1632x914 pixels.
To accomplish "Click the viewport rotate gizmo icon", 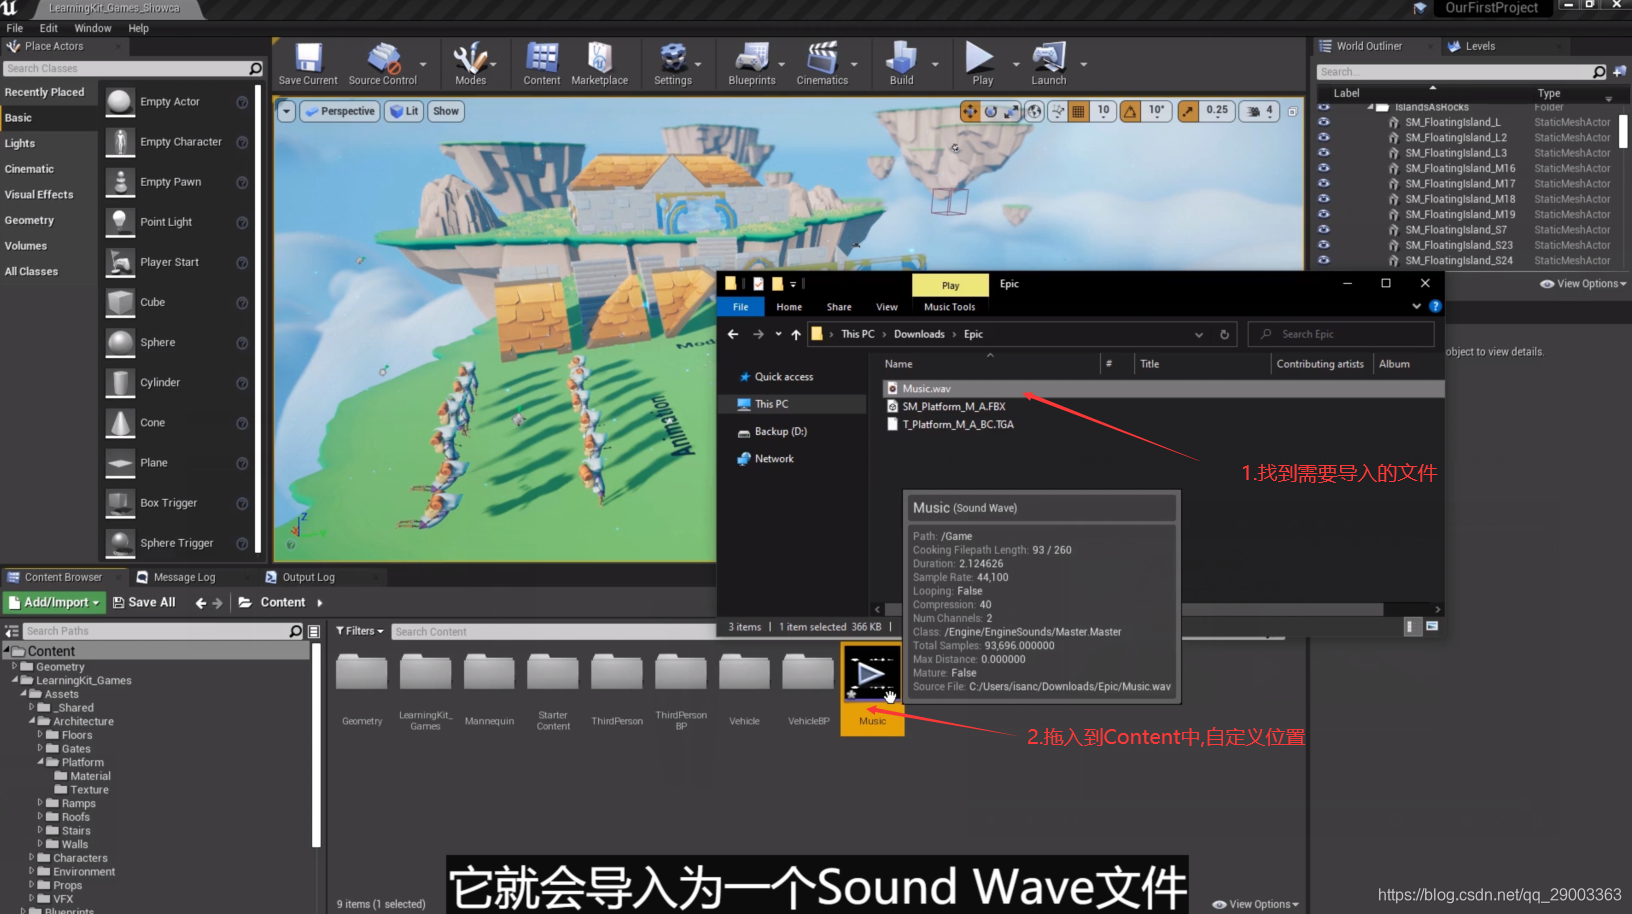I will (990, 111).
